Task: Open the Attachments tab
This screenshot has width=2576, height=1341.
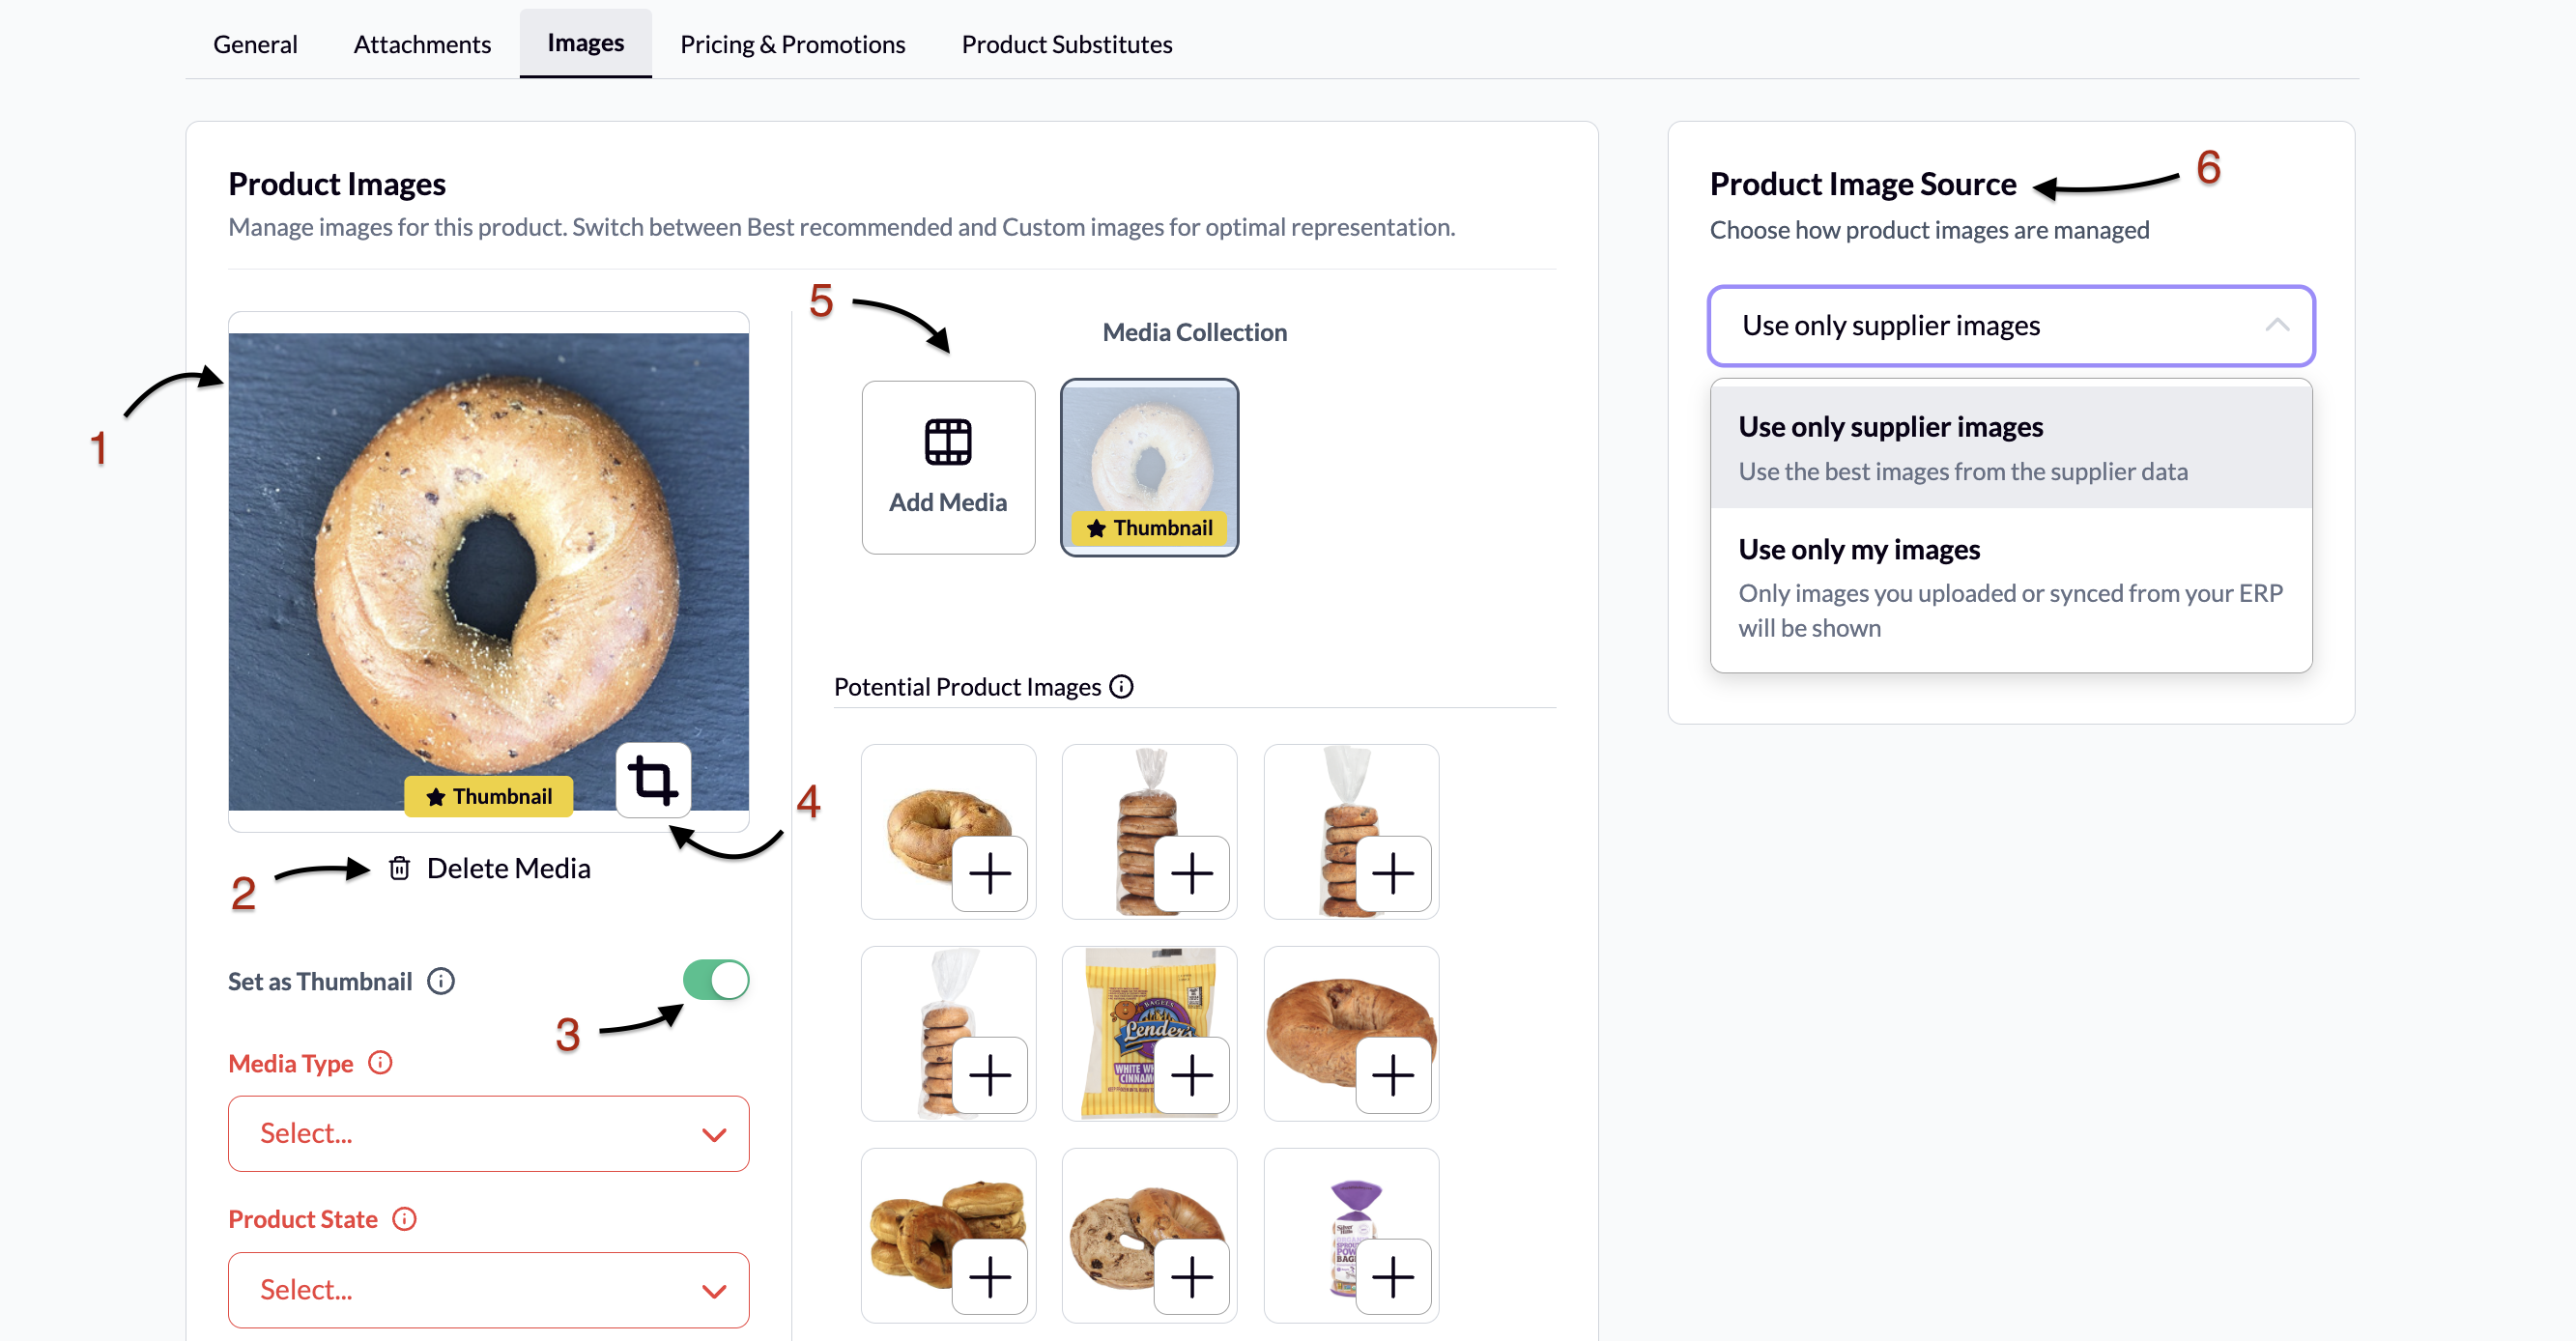Action: (422, 44)
